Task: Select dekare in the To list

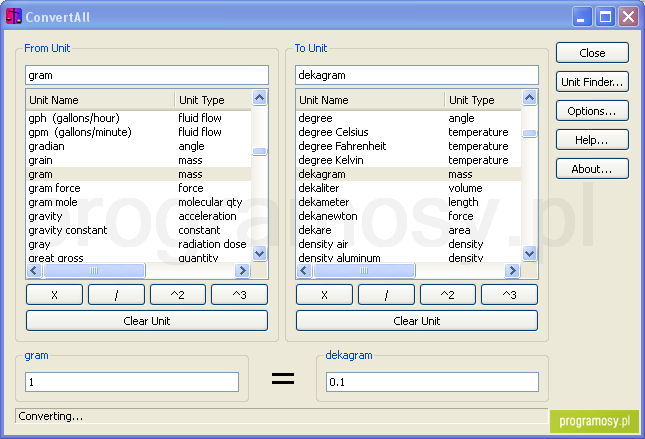Action: (408, 230)
